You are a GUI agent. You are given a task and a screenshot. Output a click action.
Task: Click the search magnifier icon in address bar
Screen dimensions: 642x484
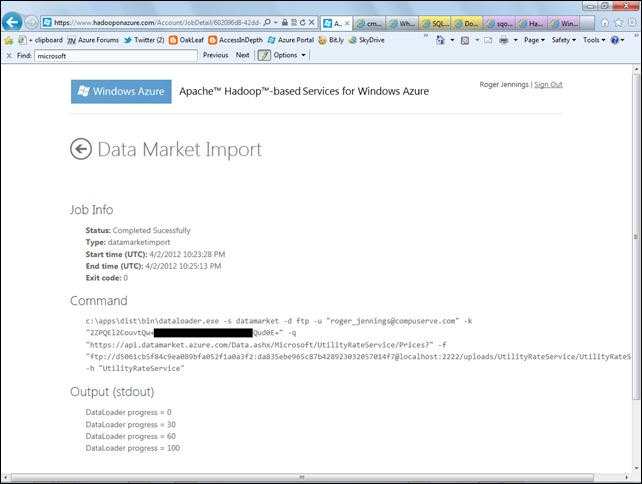(x=267, y=23)
